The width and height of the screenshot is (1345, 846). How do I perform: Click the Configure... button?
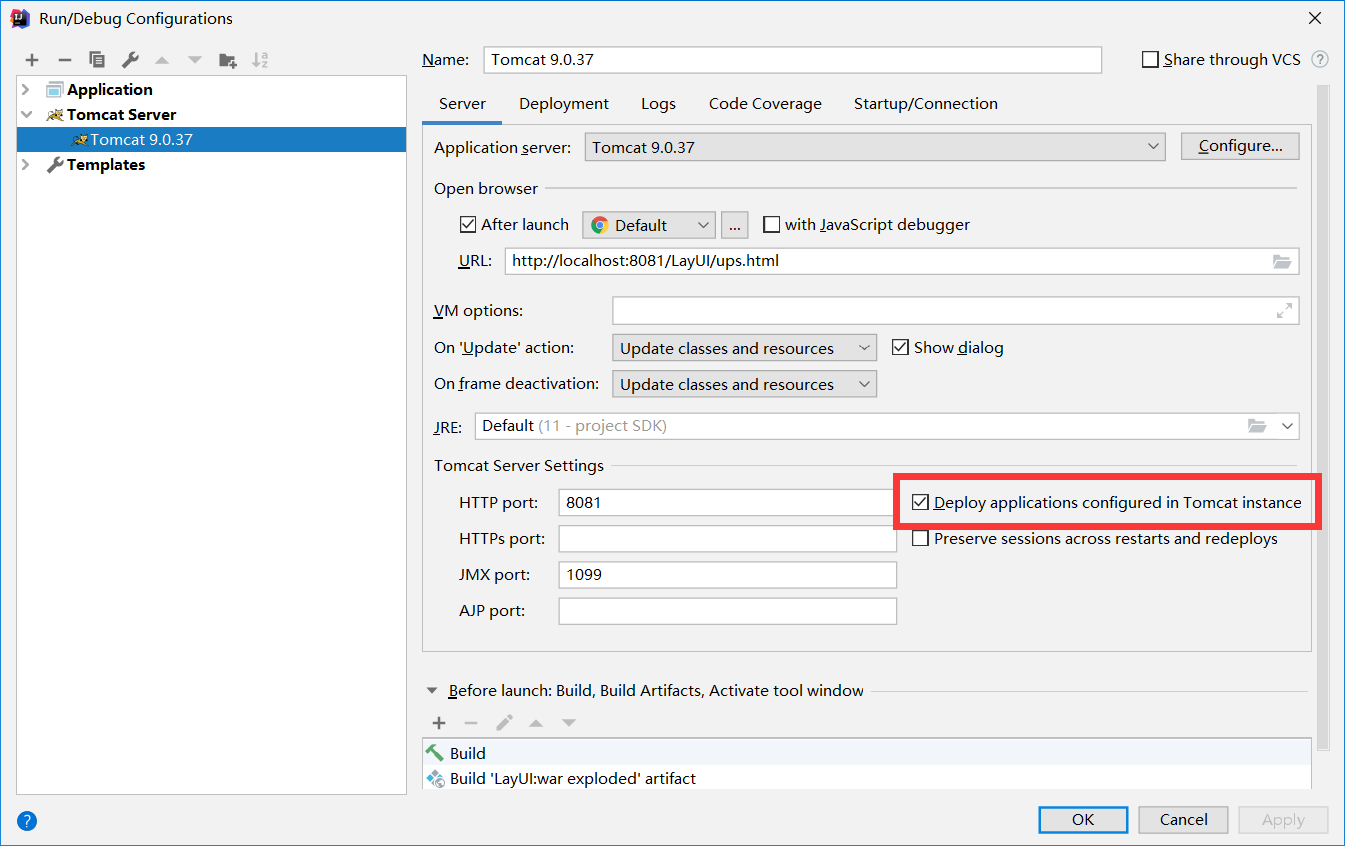(1240, 146)
